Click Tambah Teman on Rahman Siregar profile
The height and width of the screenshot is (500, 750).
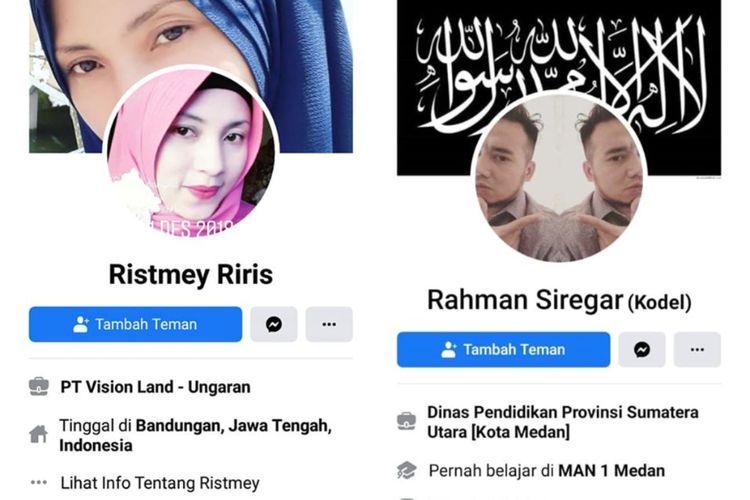tap(504, 350)
